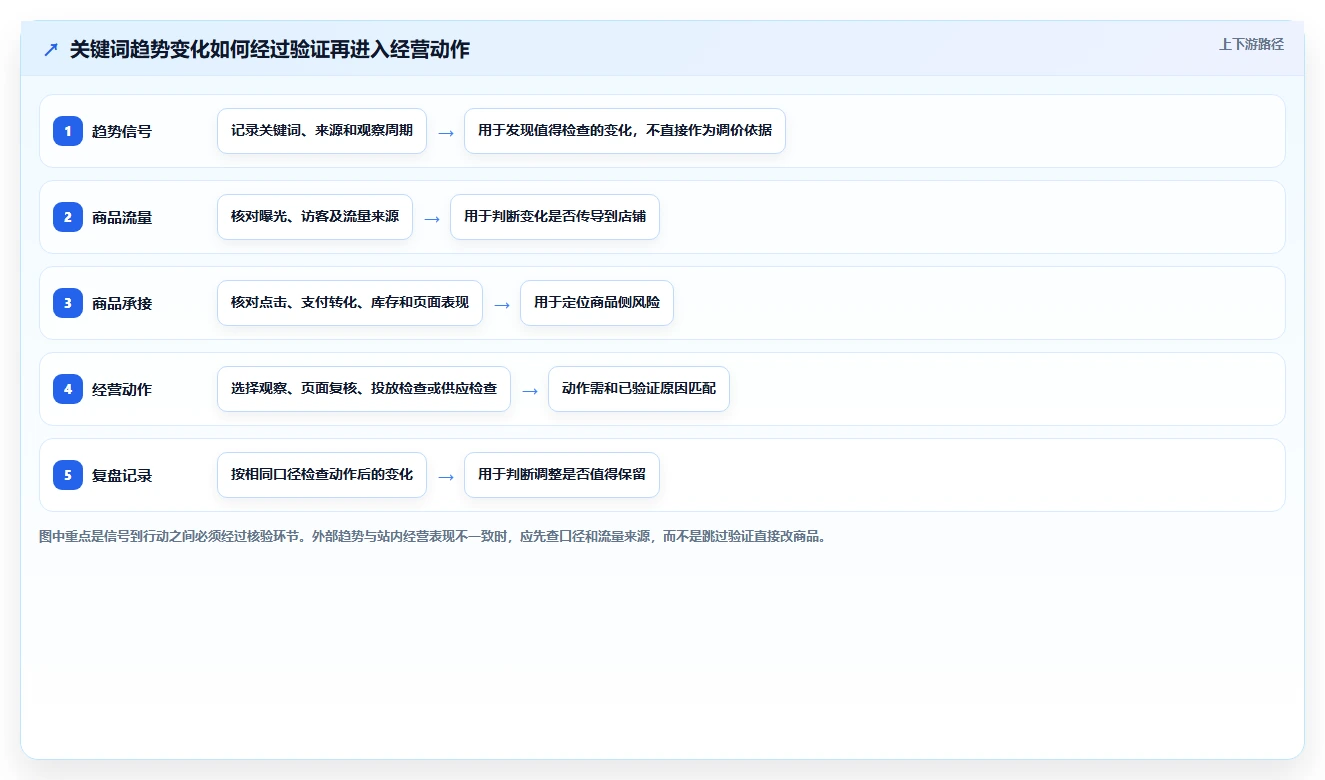Click the title 关键词趋势变化如何经过验证再进入经营动作

[x=269, y=49]
